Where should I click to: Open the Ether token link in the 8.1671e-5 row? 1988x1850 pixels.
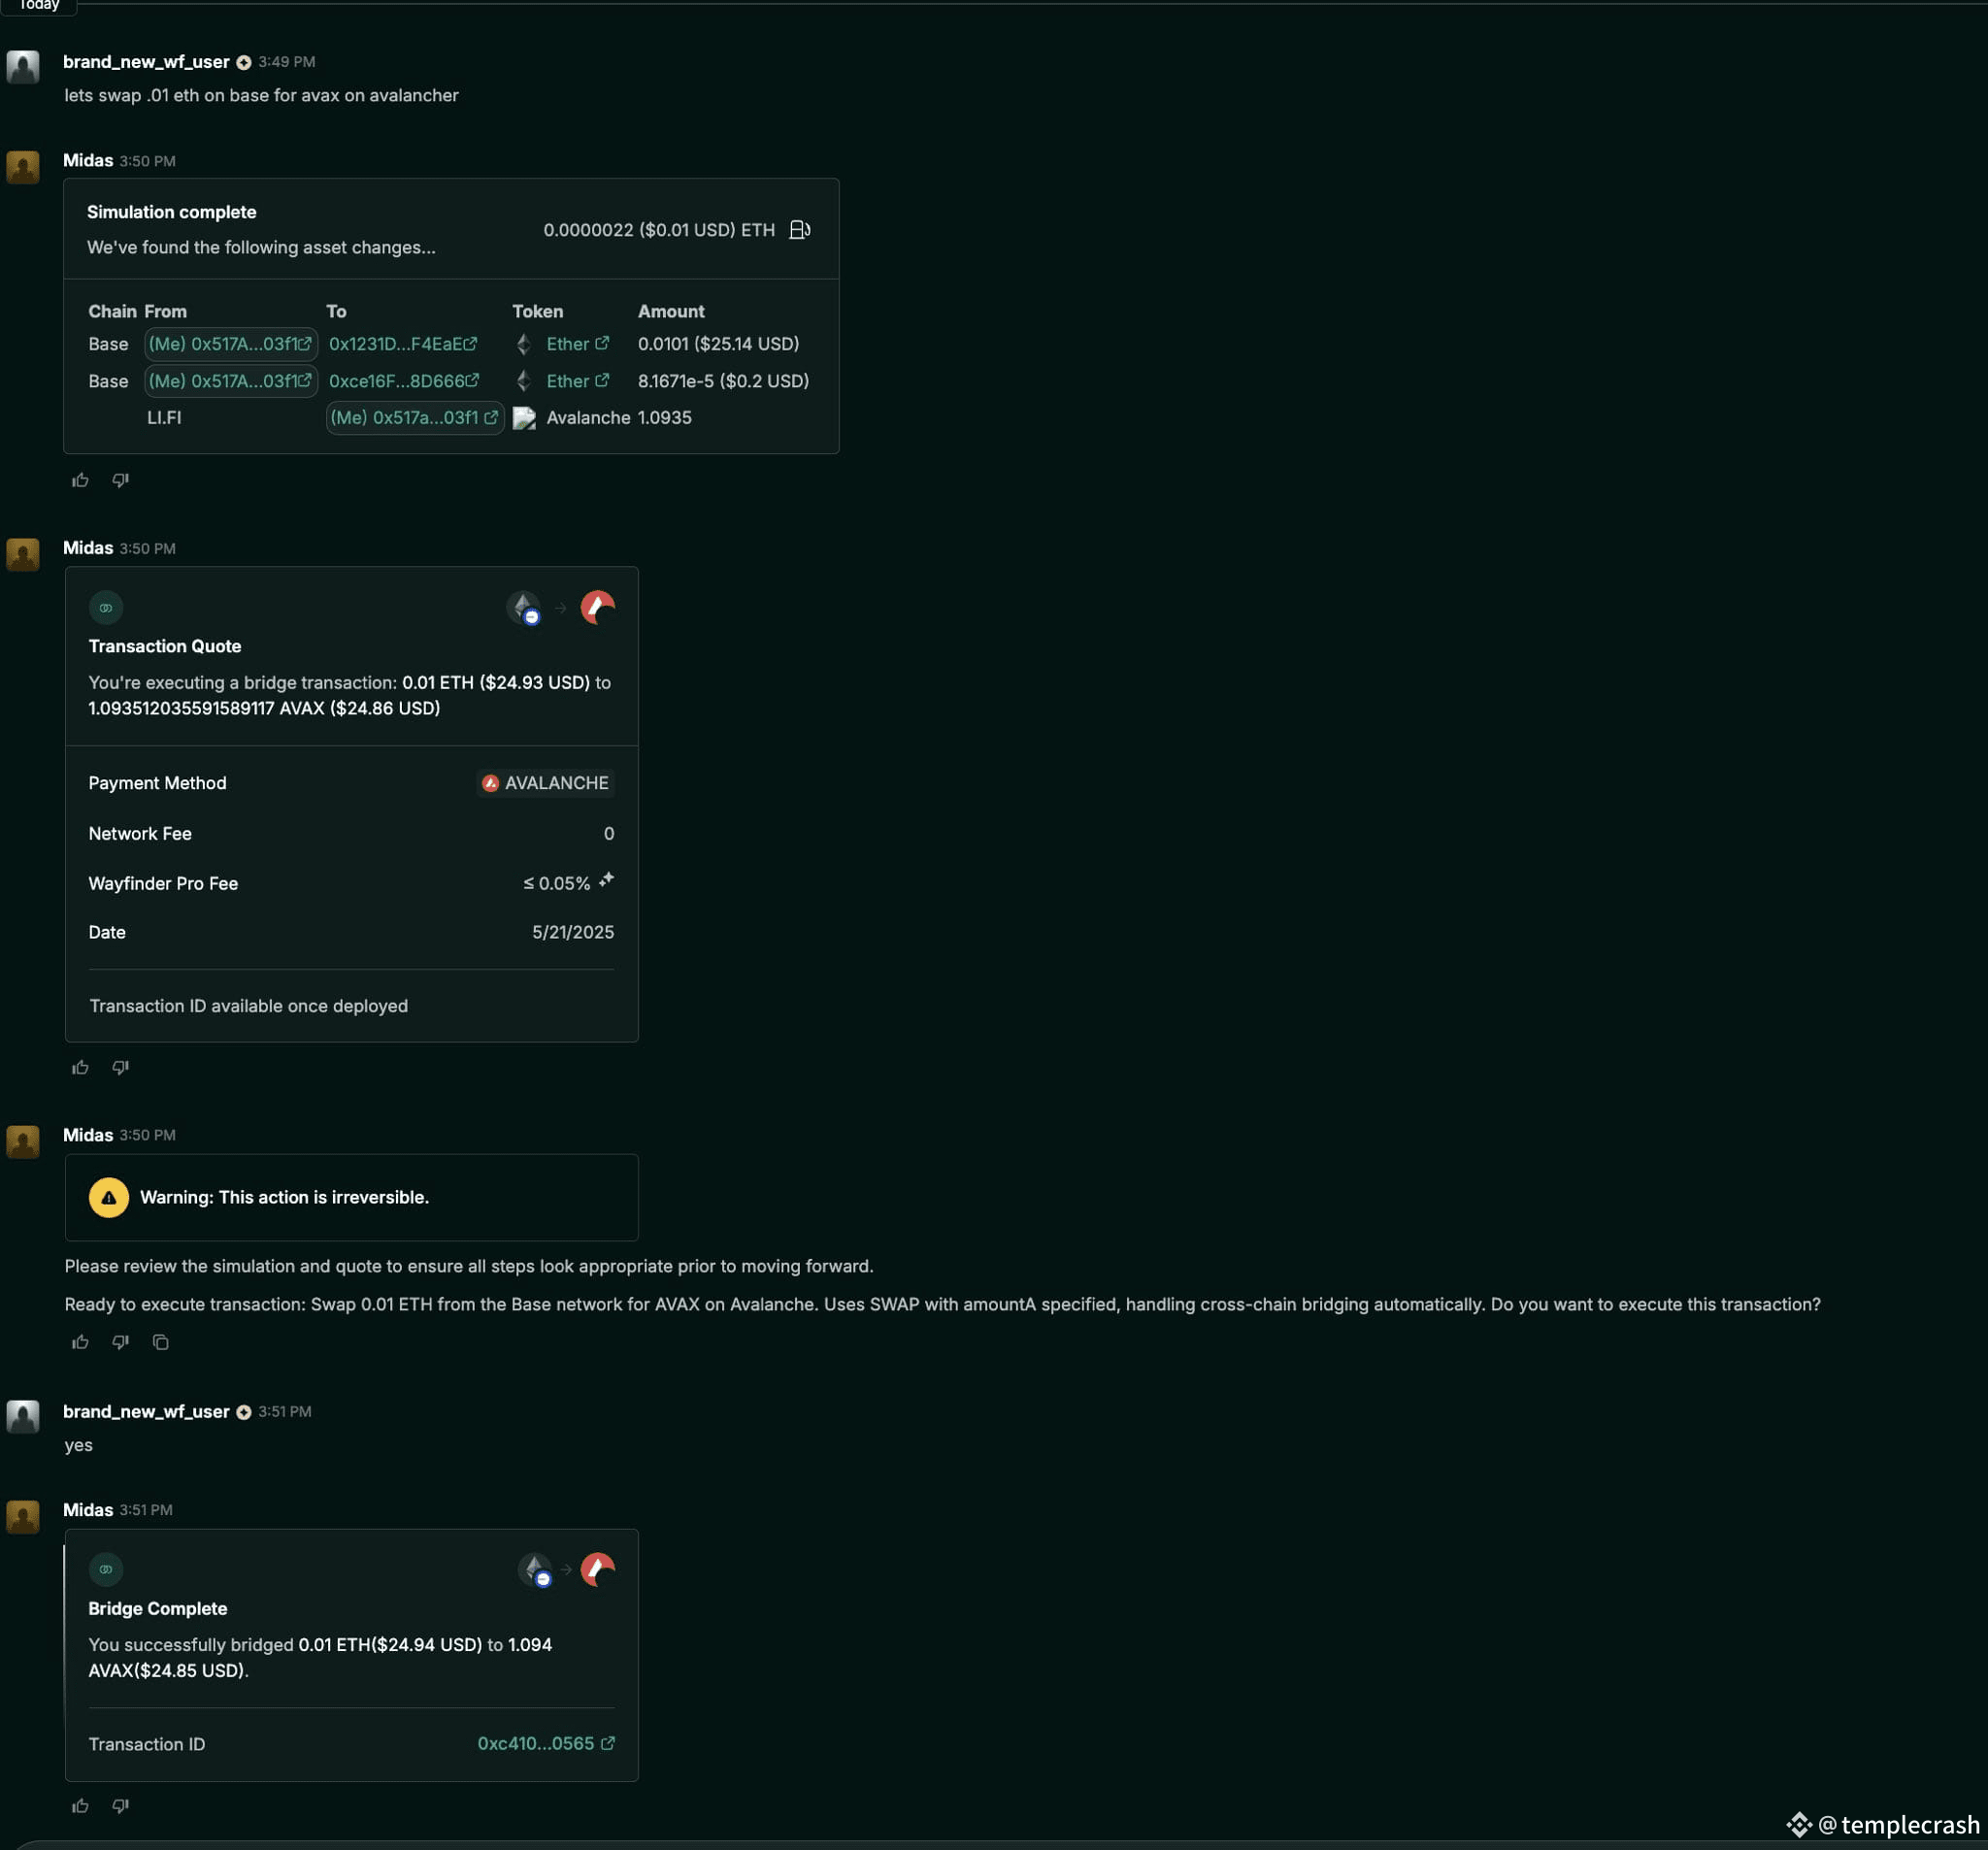coord(577,381)
